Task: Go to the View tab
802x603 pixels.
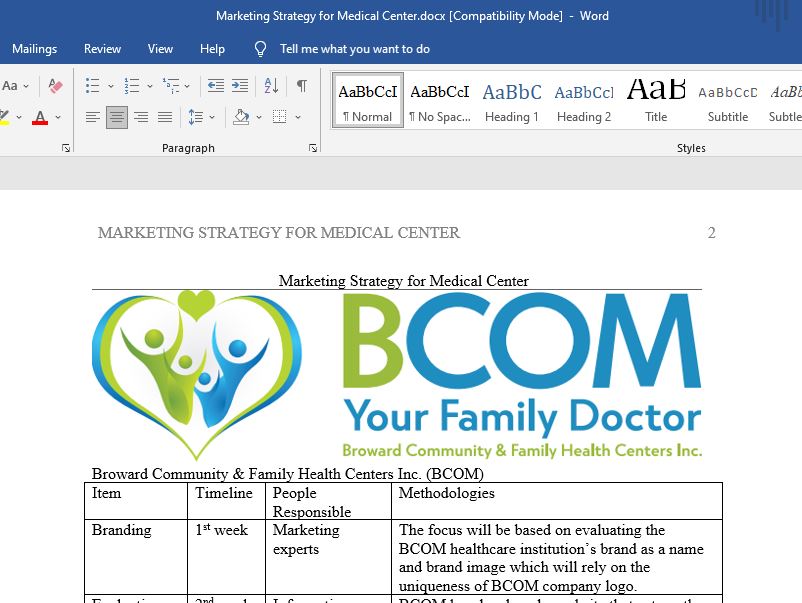Action: pyautogui.click(x=160, y=49)
